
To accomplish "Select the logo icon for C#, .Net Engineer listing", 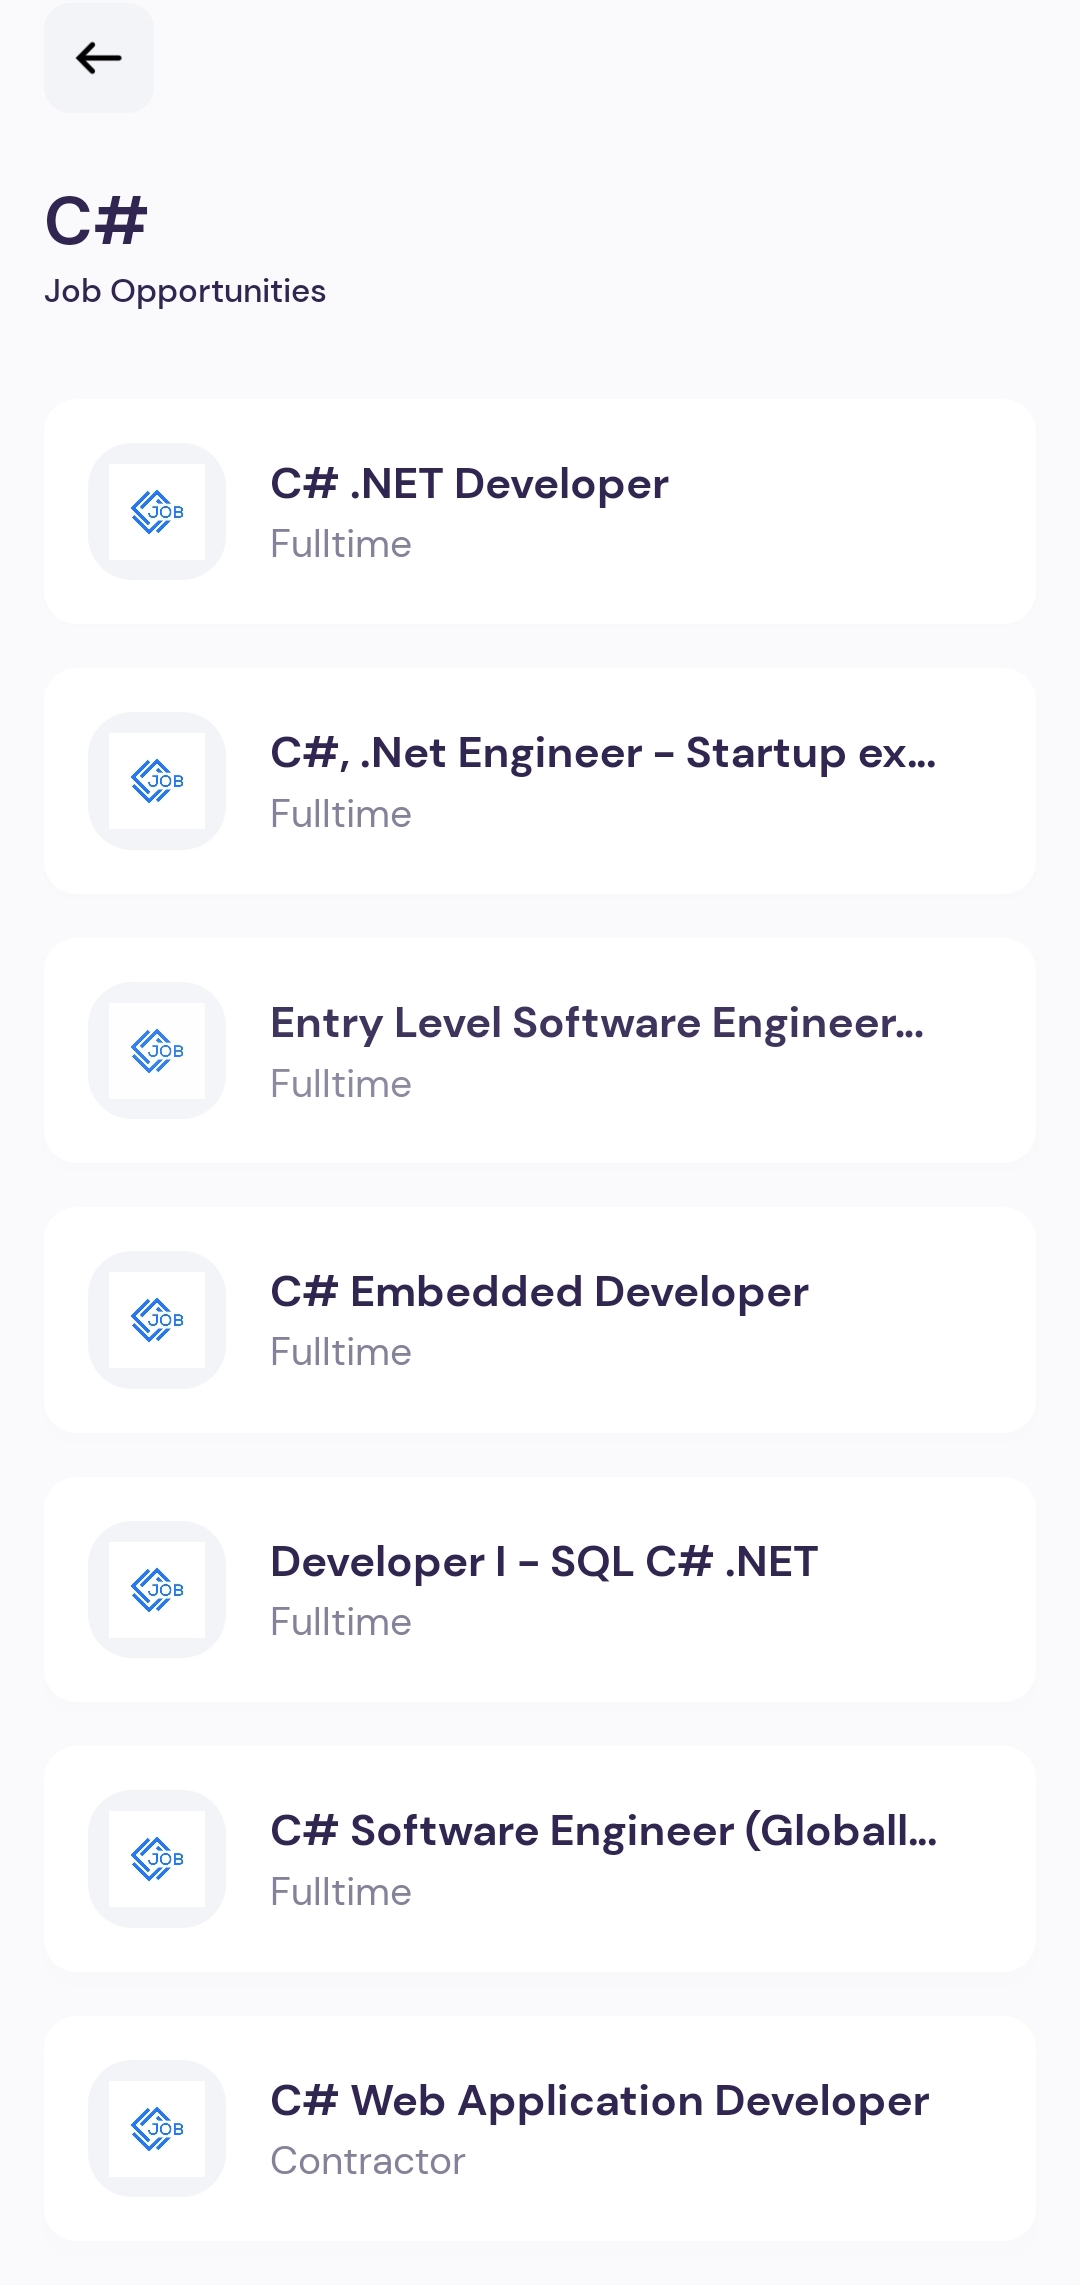I will pos(157,781).
